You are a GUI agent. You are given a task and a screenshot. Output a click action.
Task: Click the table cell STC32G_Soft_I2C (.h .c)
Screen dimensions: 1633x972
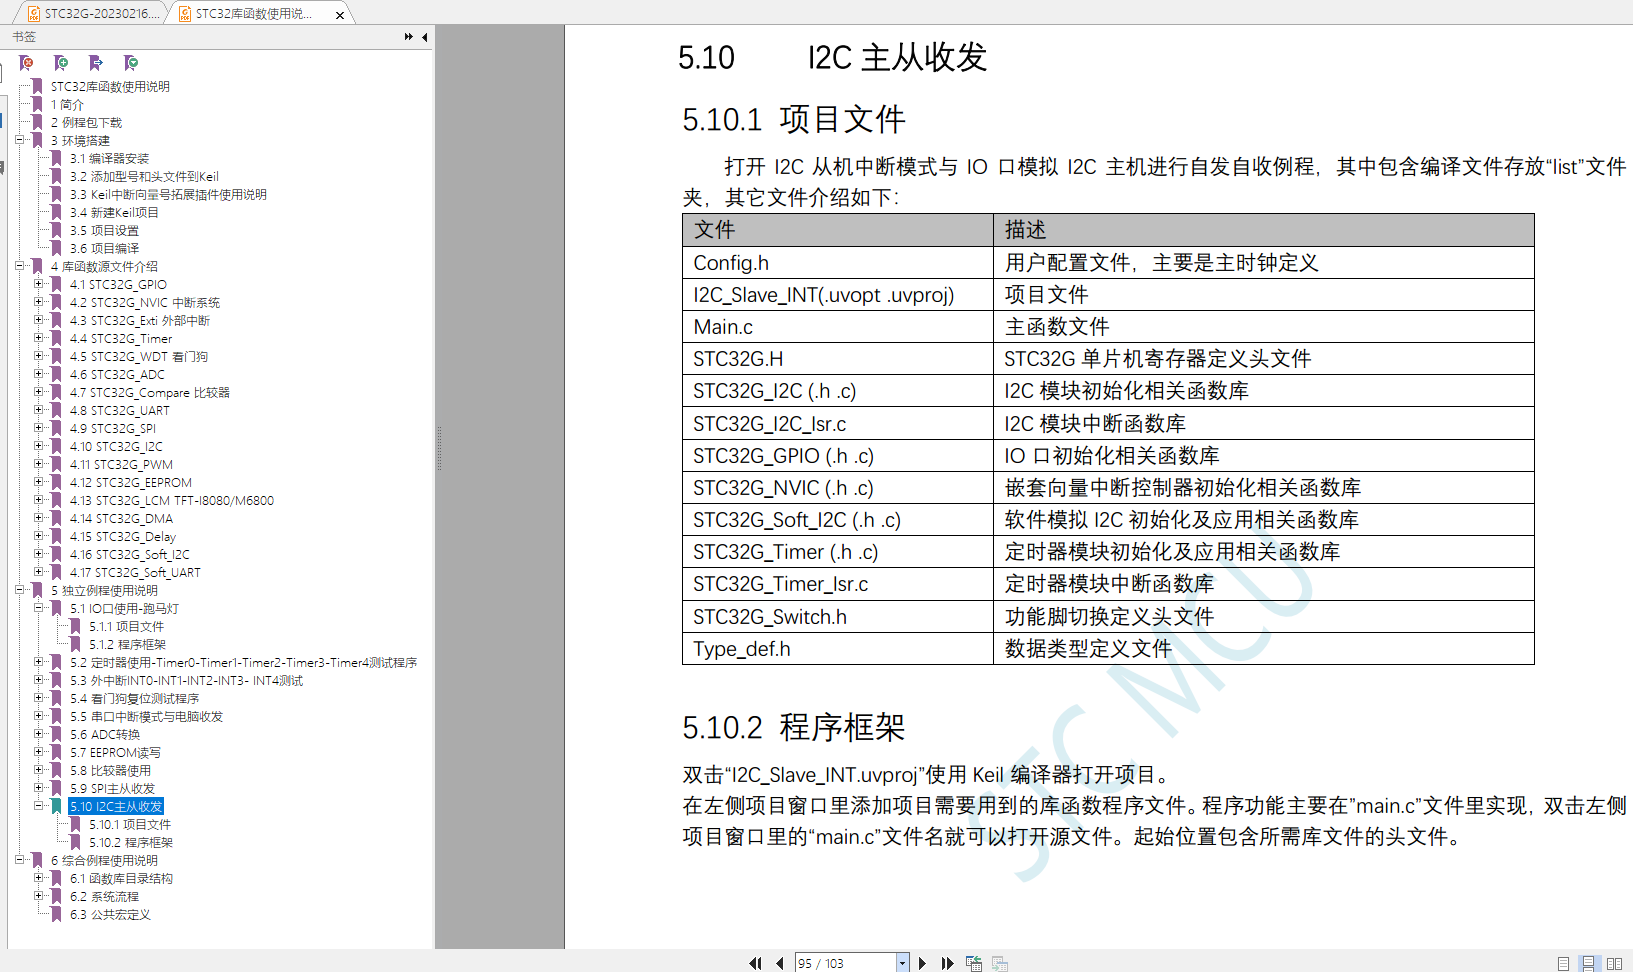click(838, 520)
